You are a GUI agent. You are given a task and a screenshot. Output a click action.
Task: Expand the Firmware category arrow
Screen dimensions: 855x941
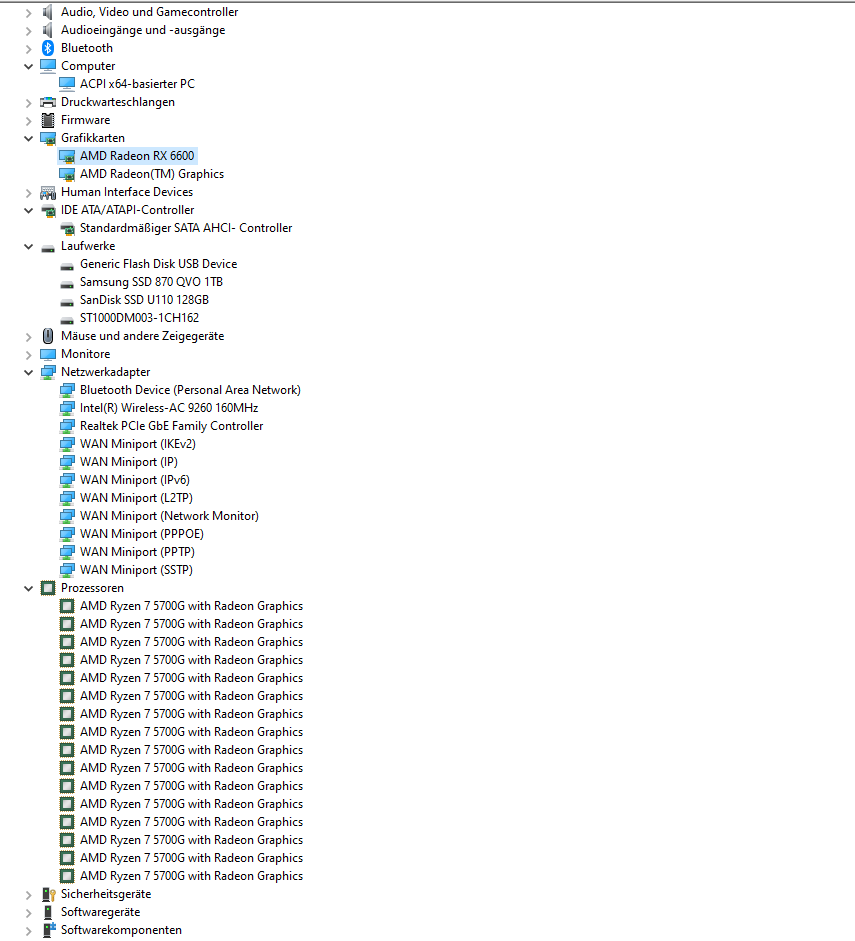28,121
